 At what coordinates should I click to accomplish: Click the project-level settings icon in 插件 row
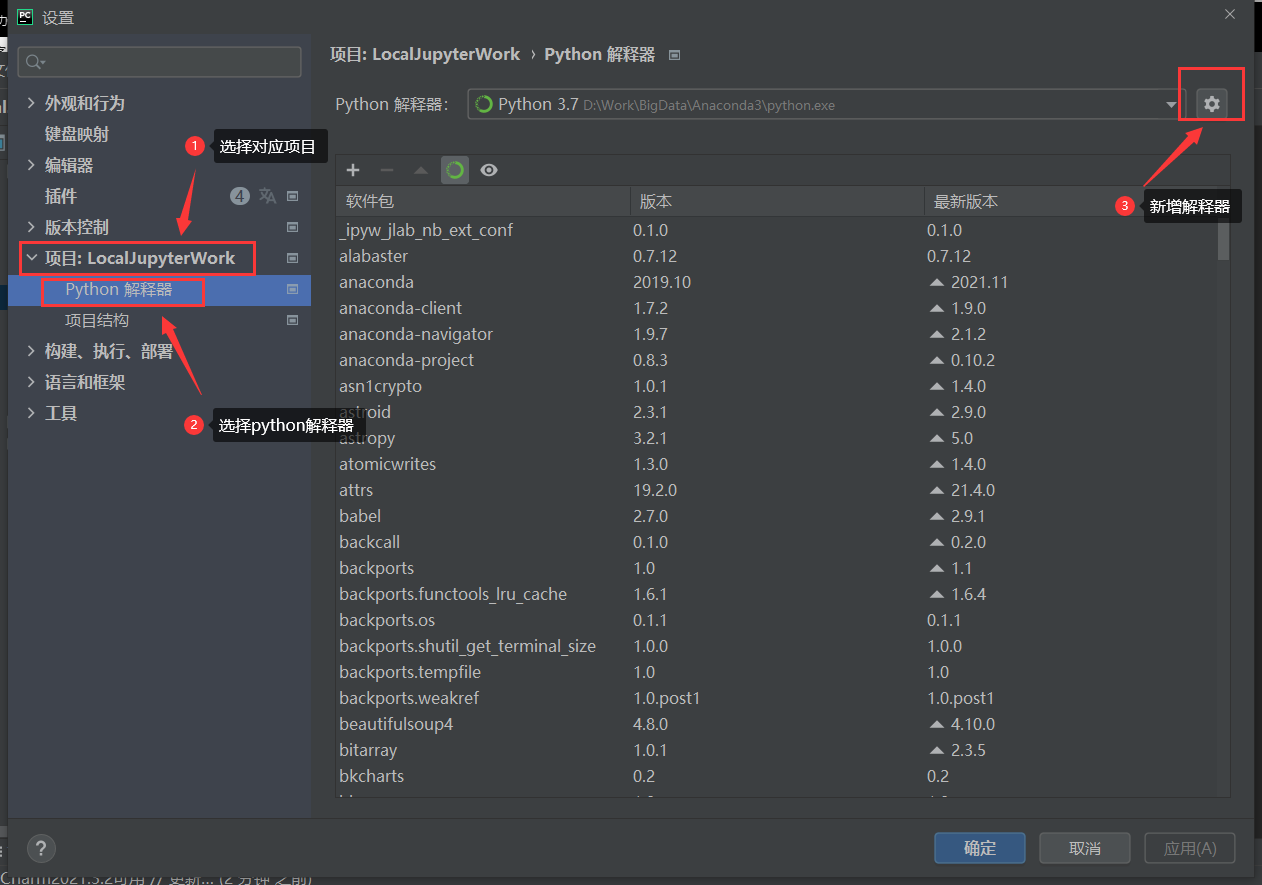click(293, 196)
